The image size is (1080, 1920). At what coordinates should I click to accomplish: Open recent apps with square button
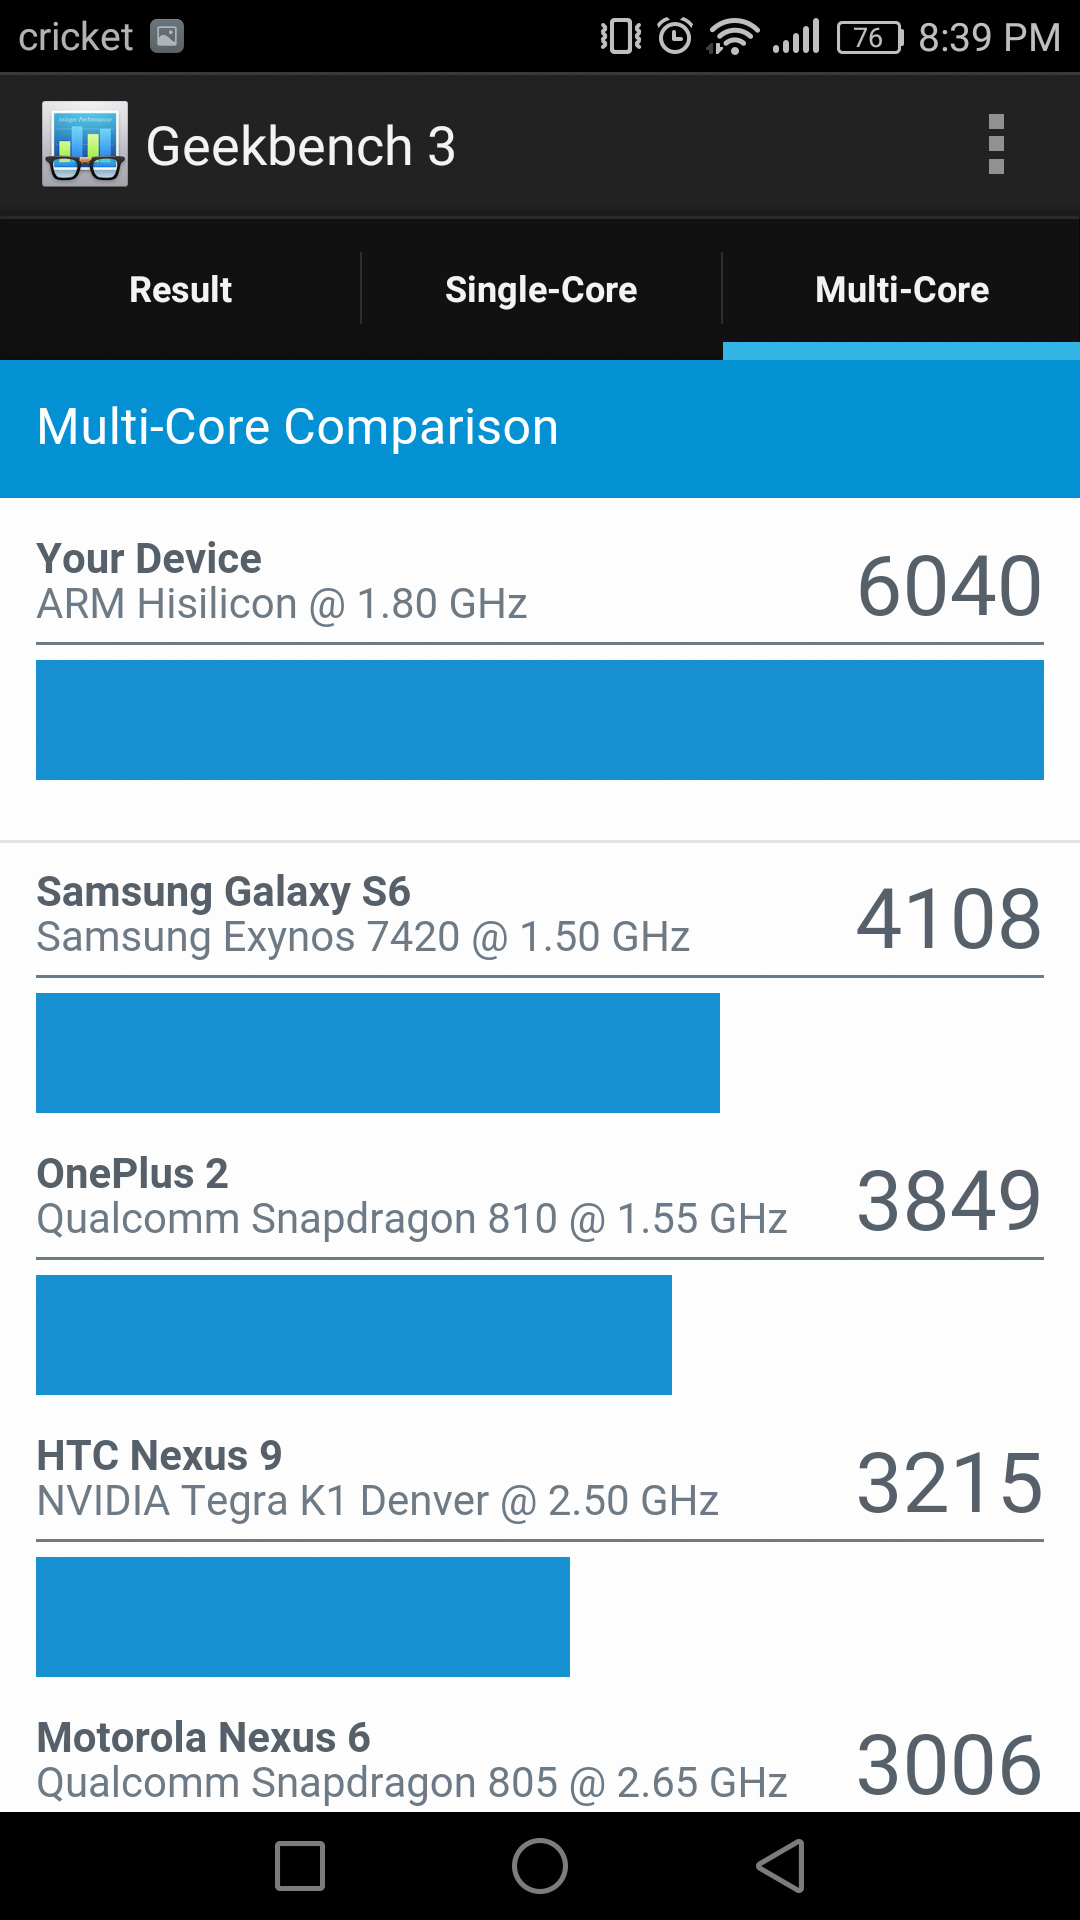300,1866
